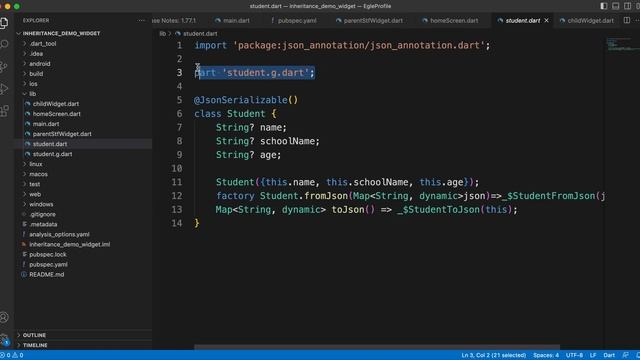Select the student.dart tab
Screen dimensions: 640x360
coord(522,20)
